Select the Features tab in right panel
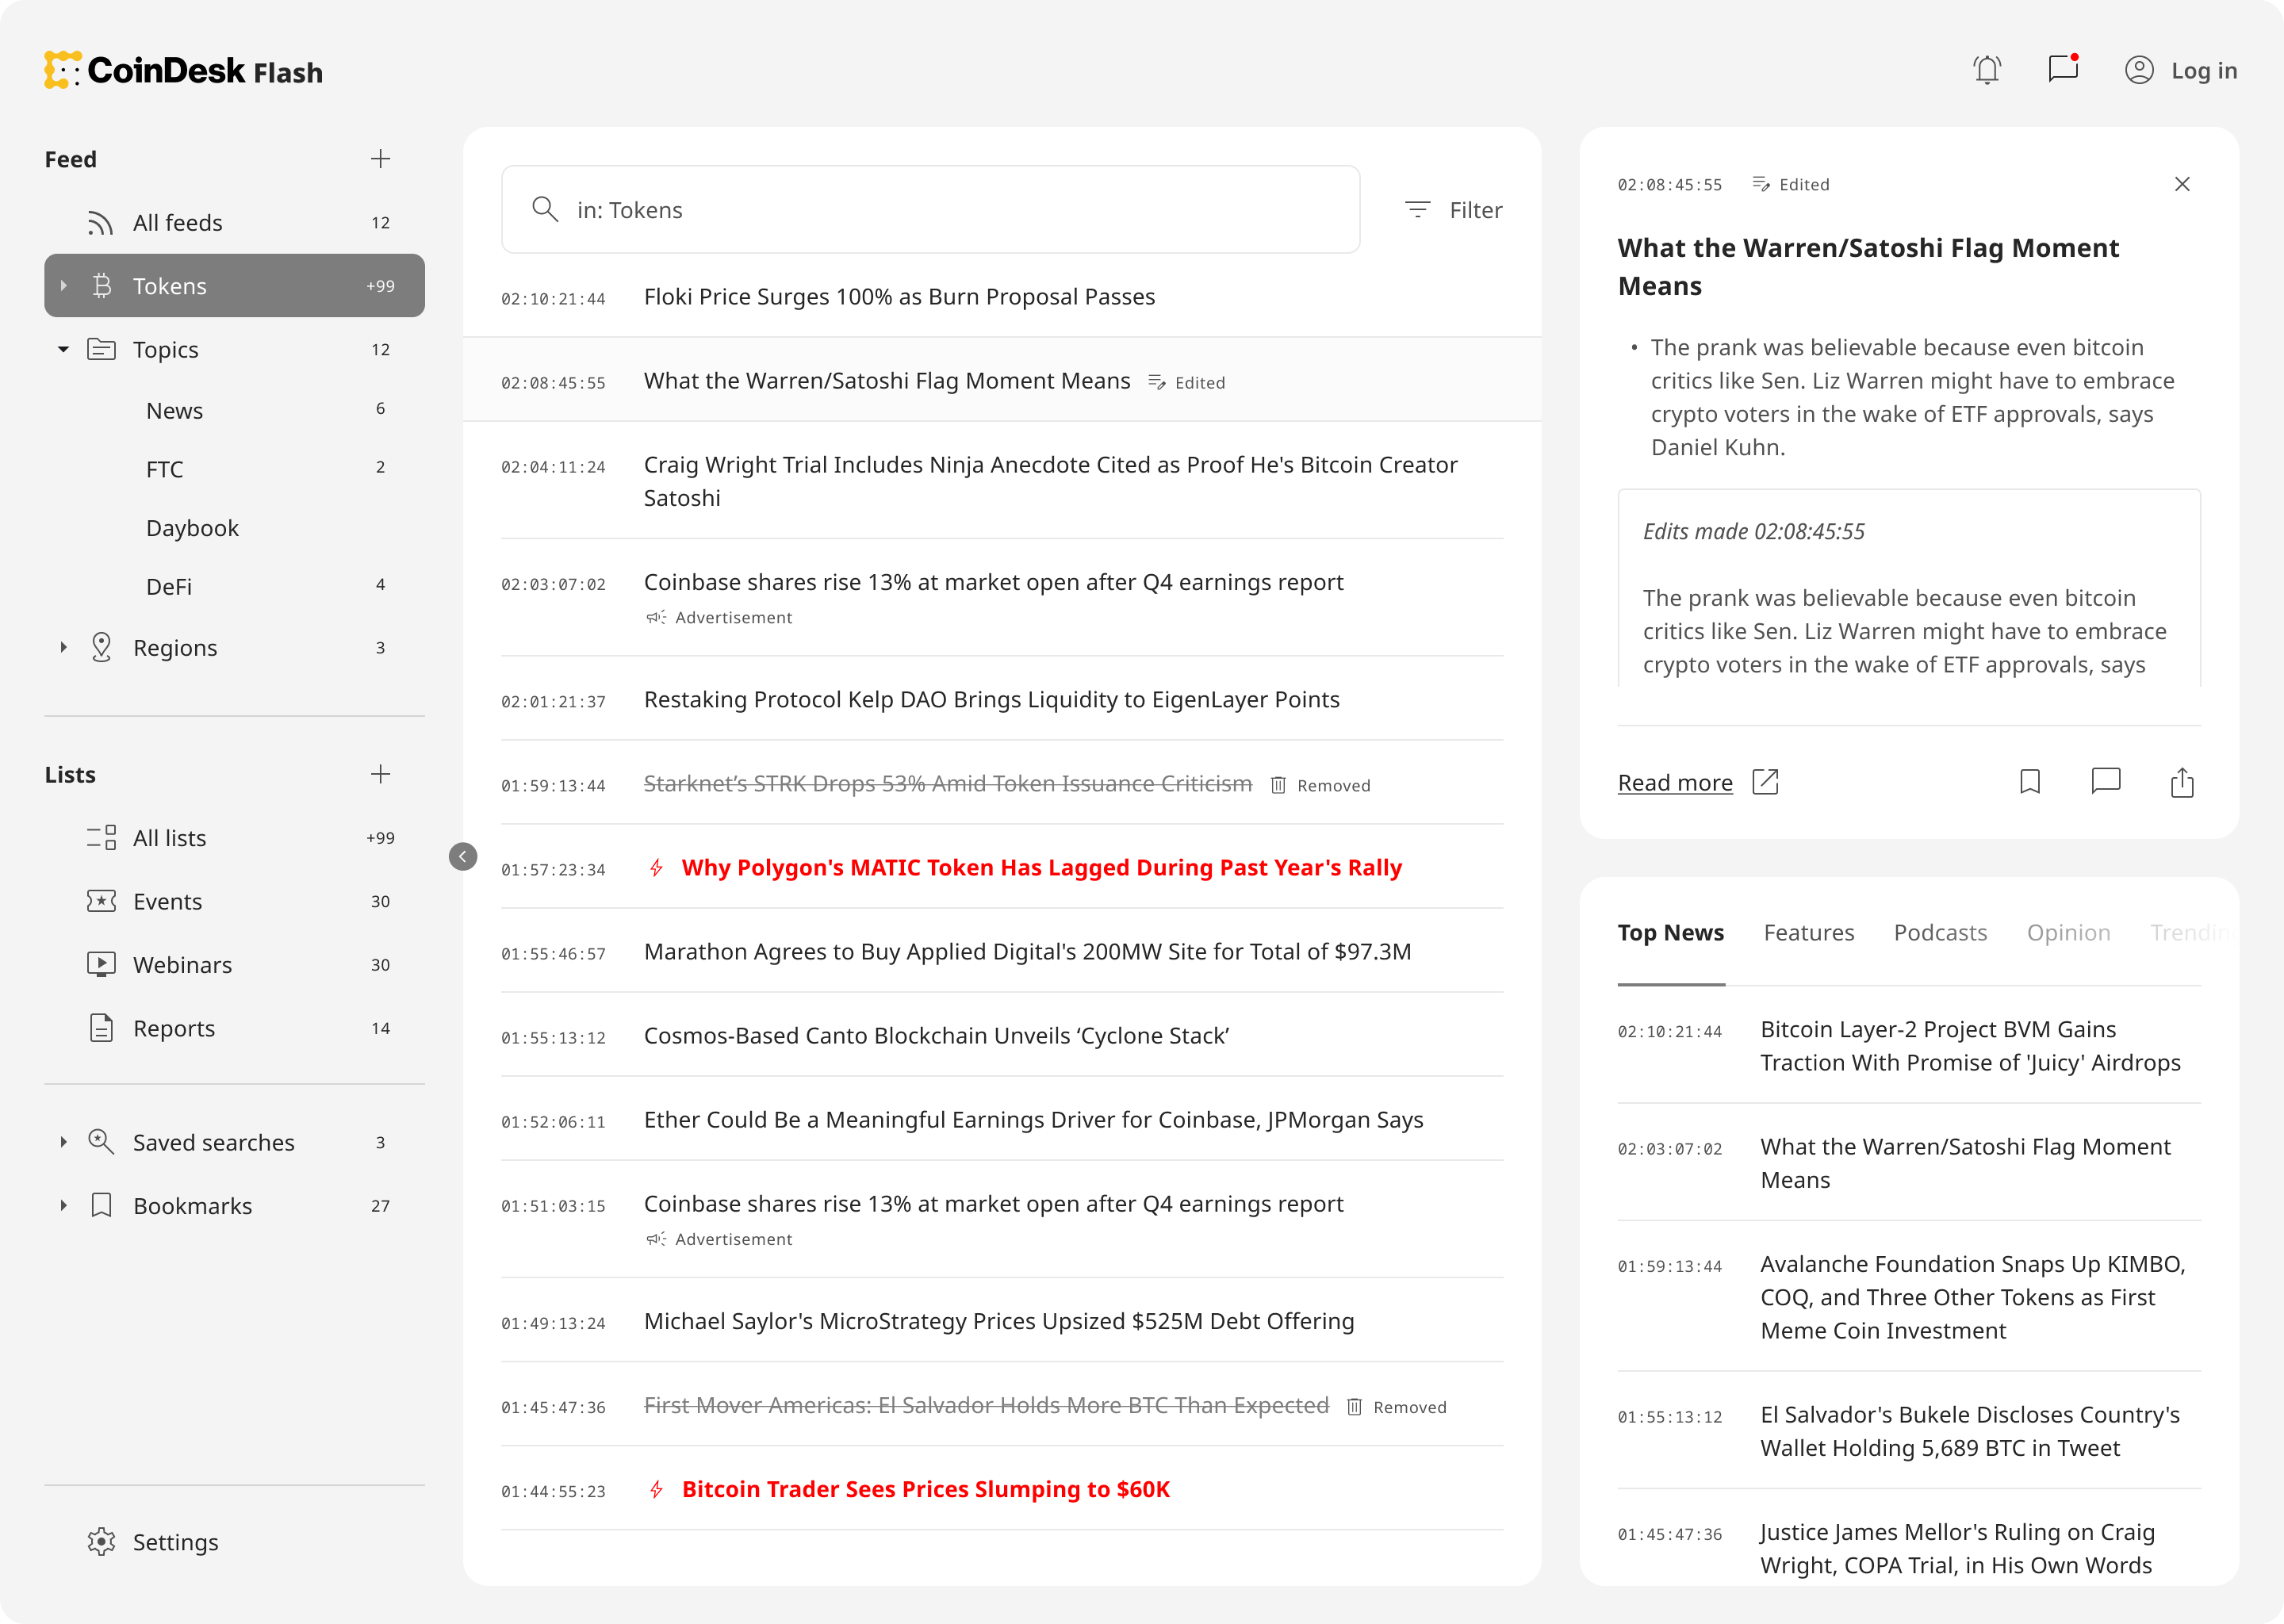 pos(1808,932)
